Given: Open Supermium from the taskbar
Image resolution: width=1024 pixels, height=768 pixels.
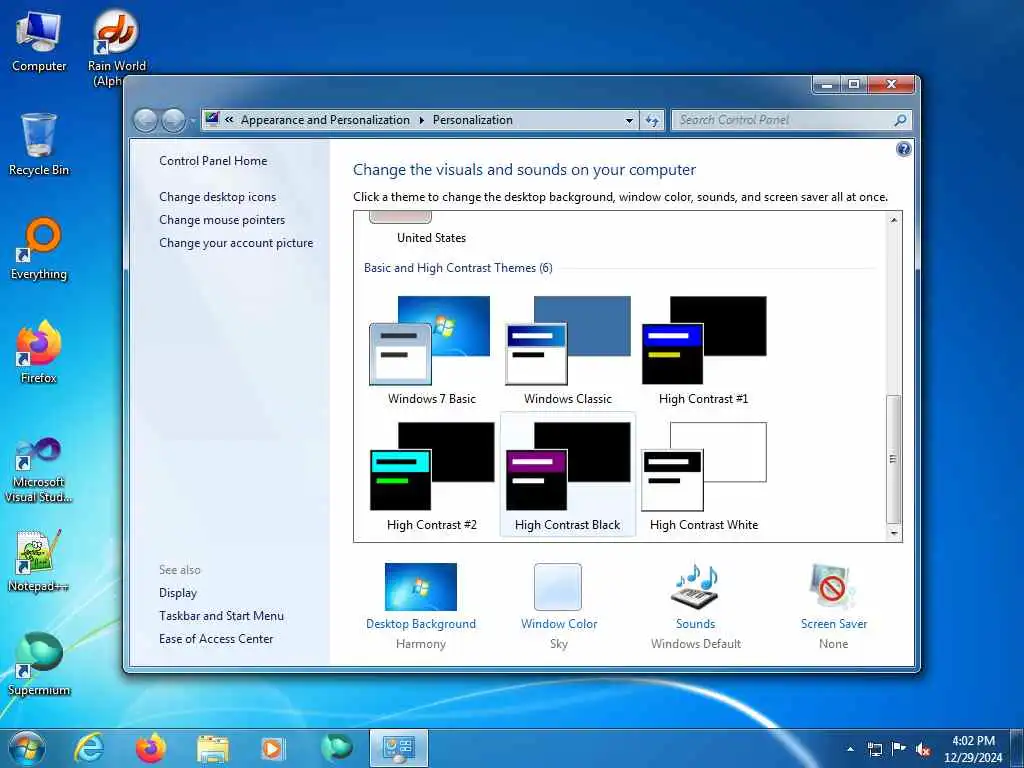Looking at the screenshot, I should pyautogui.click(x=336, y=748).
